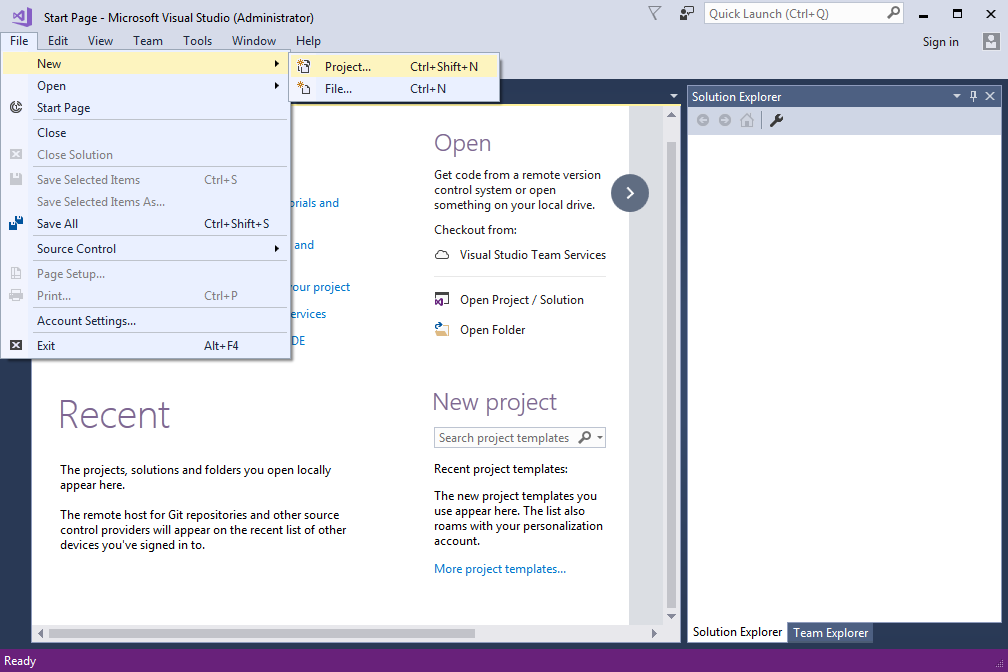This screenshot has width=1008, height=672.
Task: Click the Sign in link
Action: tap(940, 42)
